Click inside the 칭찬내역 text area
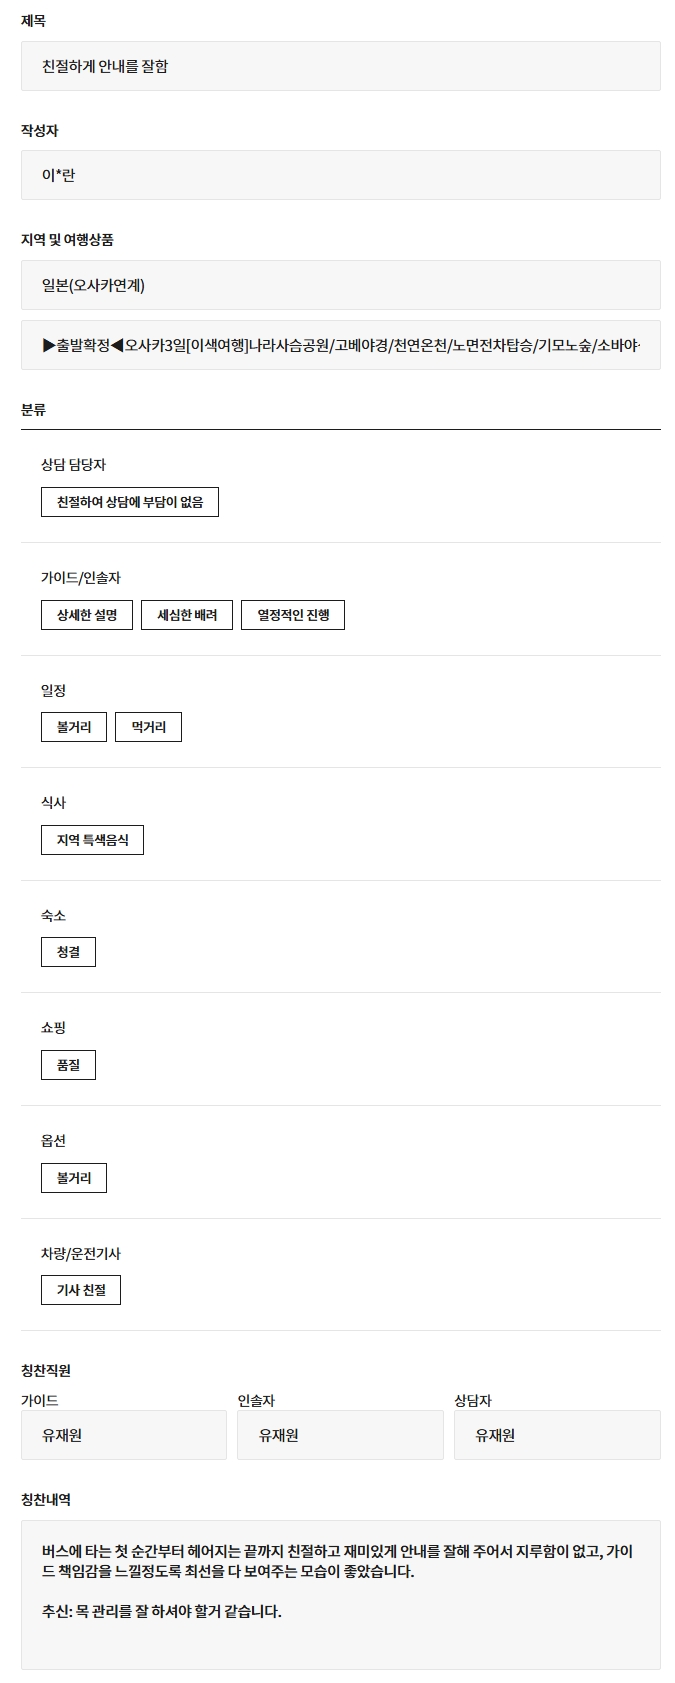The image size is (675, 1683). [340, 1594]
